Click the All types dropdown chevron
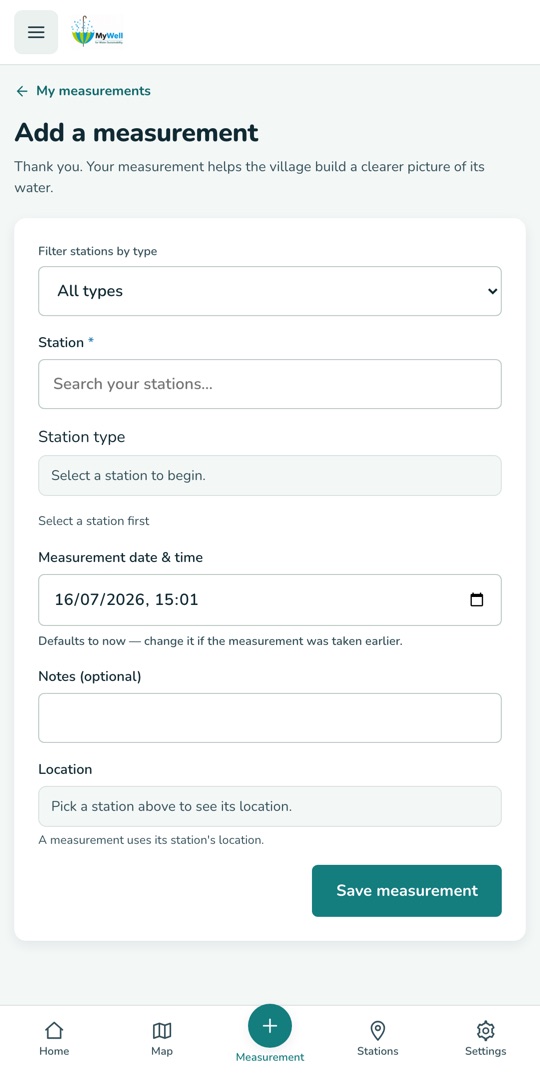This screenshot has height=1080, width=540. [492, 291]
